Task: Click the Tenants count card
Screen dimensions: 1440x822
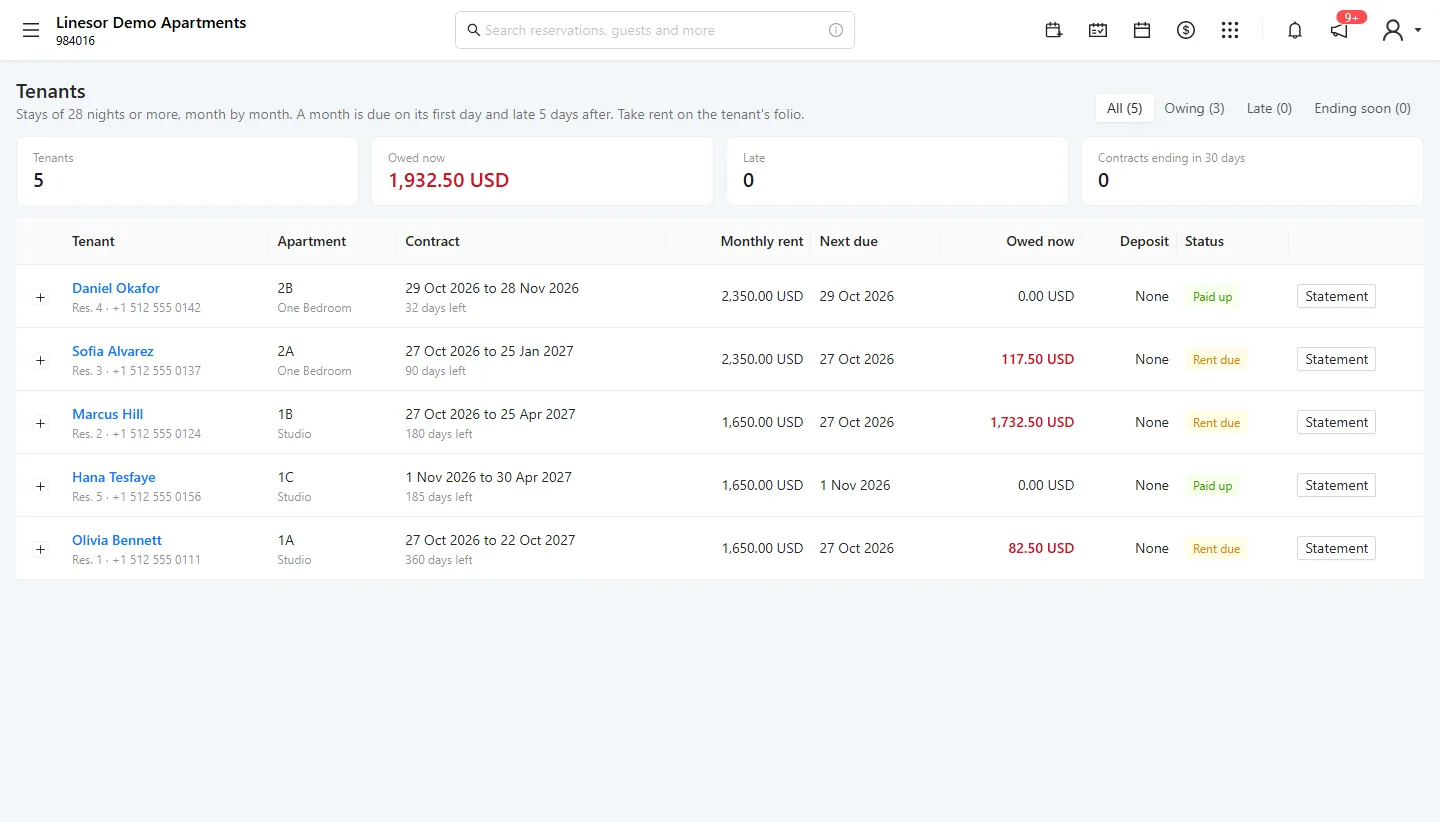Action: (187, 171)
